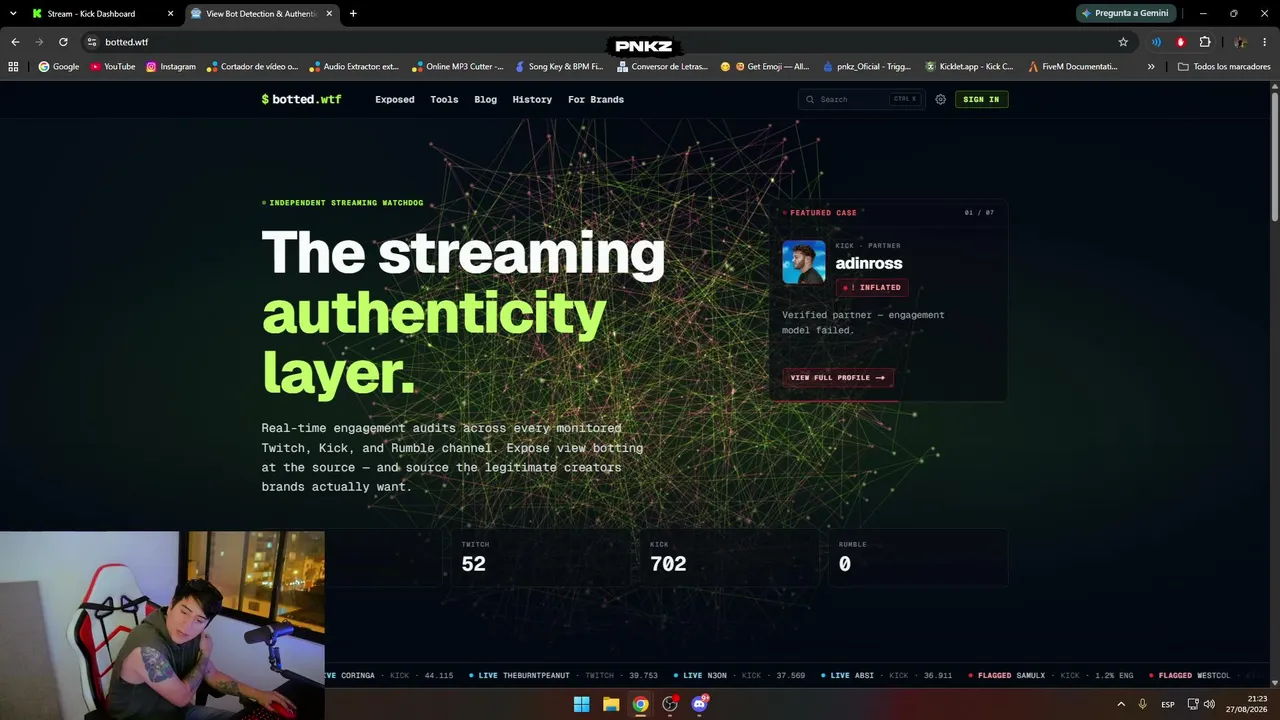Click the Pregunta a Gemini button
This screenshot has height=720, width=1280.
pyautogui.click(x=1125, y=14)
